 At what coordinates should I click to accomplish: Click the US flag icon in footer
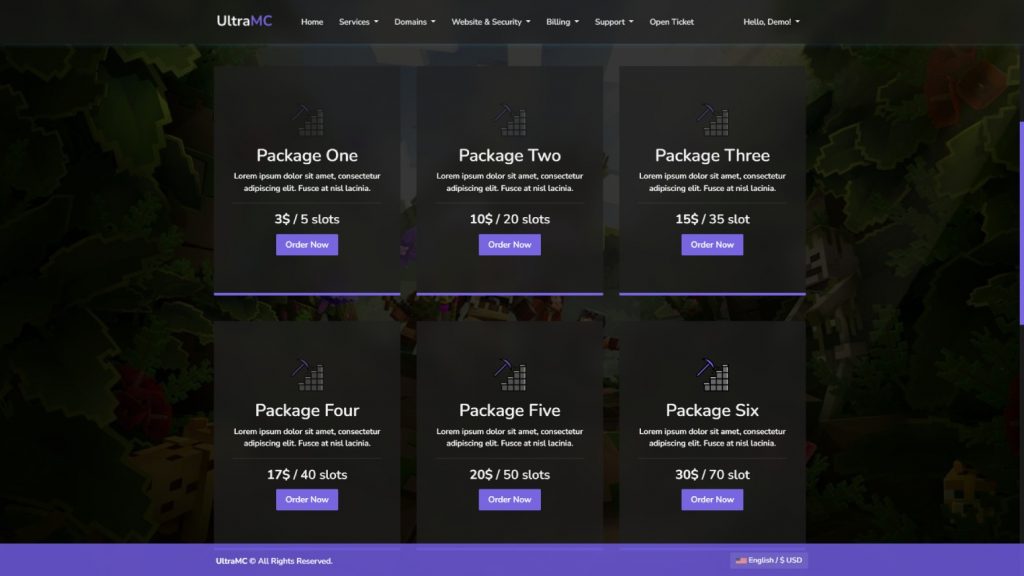(x=741, y=560)
